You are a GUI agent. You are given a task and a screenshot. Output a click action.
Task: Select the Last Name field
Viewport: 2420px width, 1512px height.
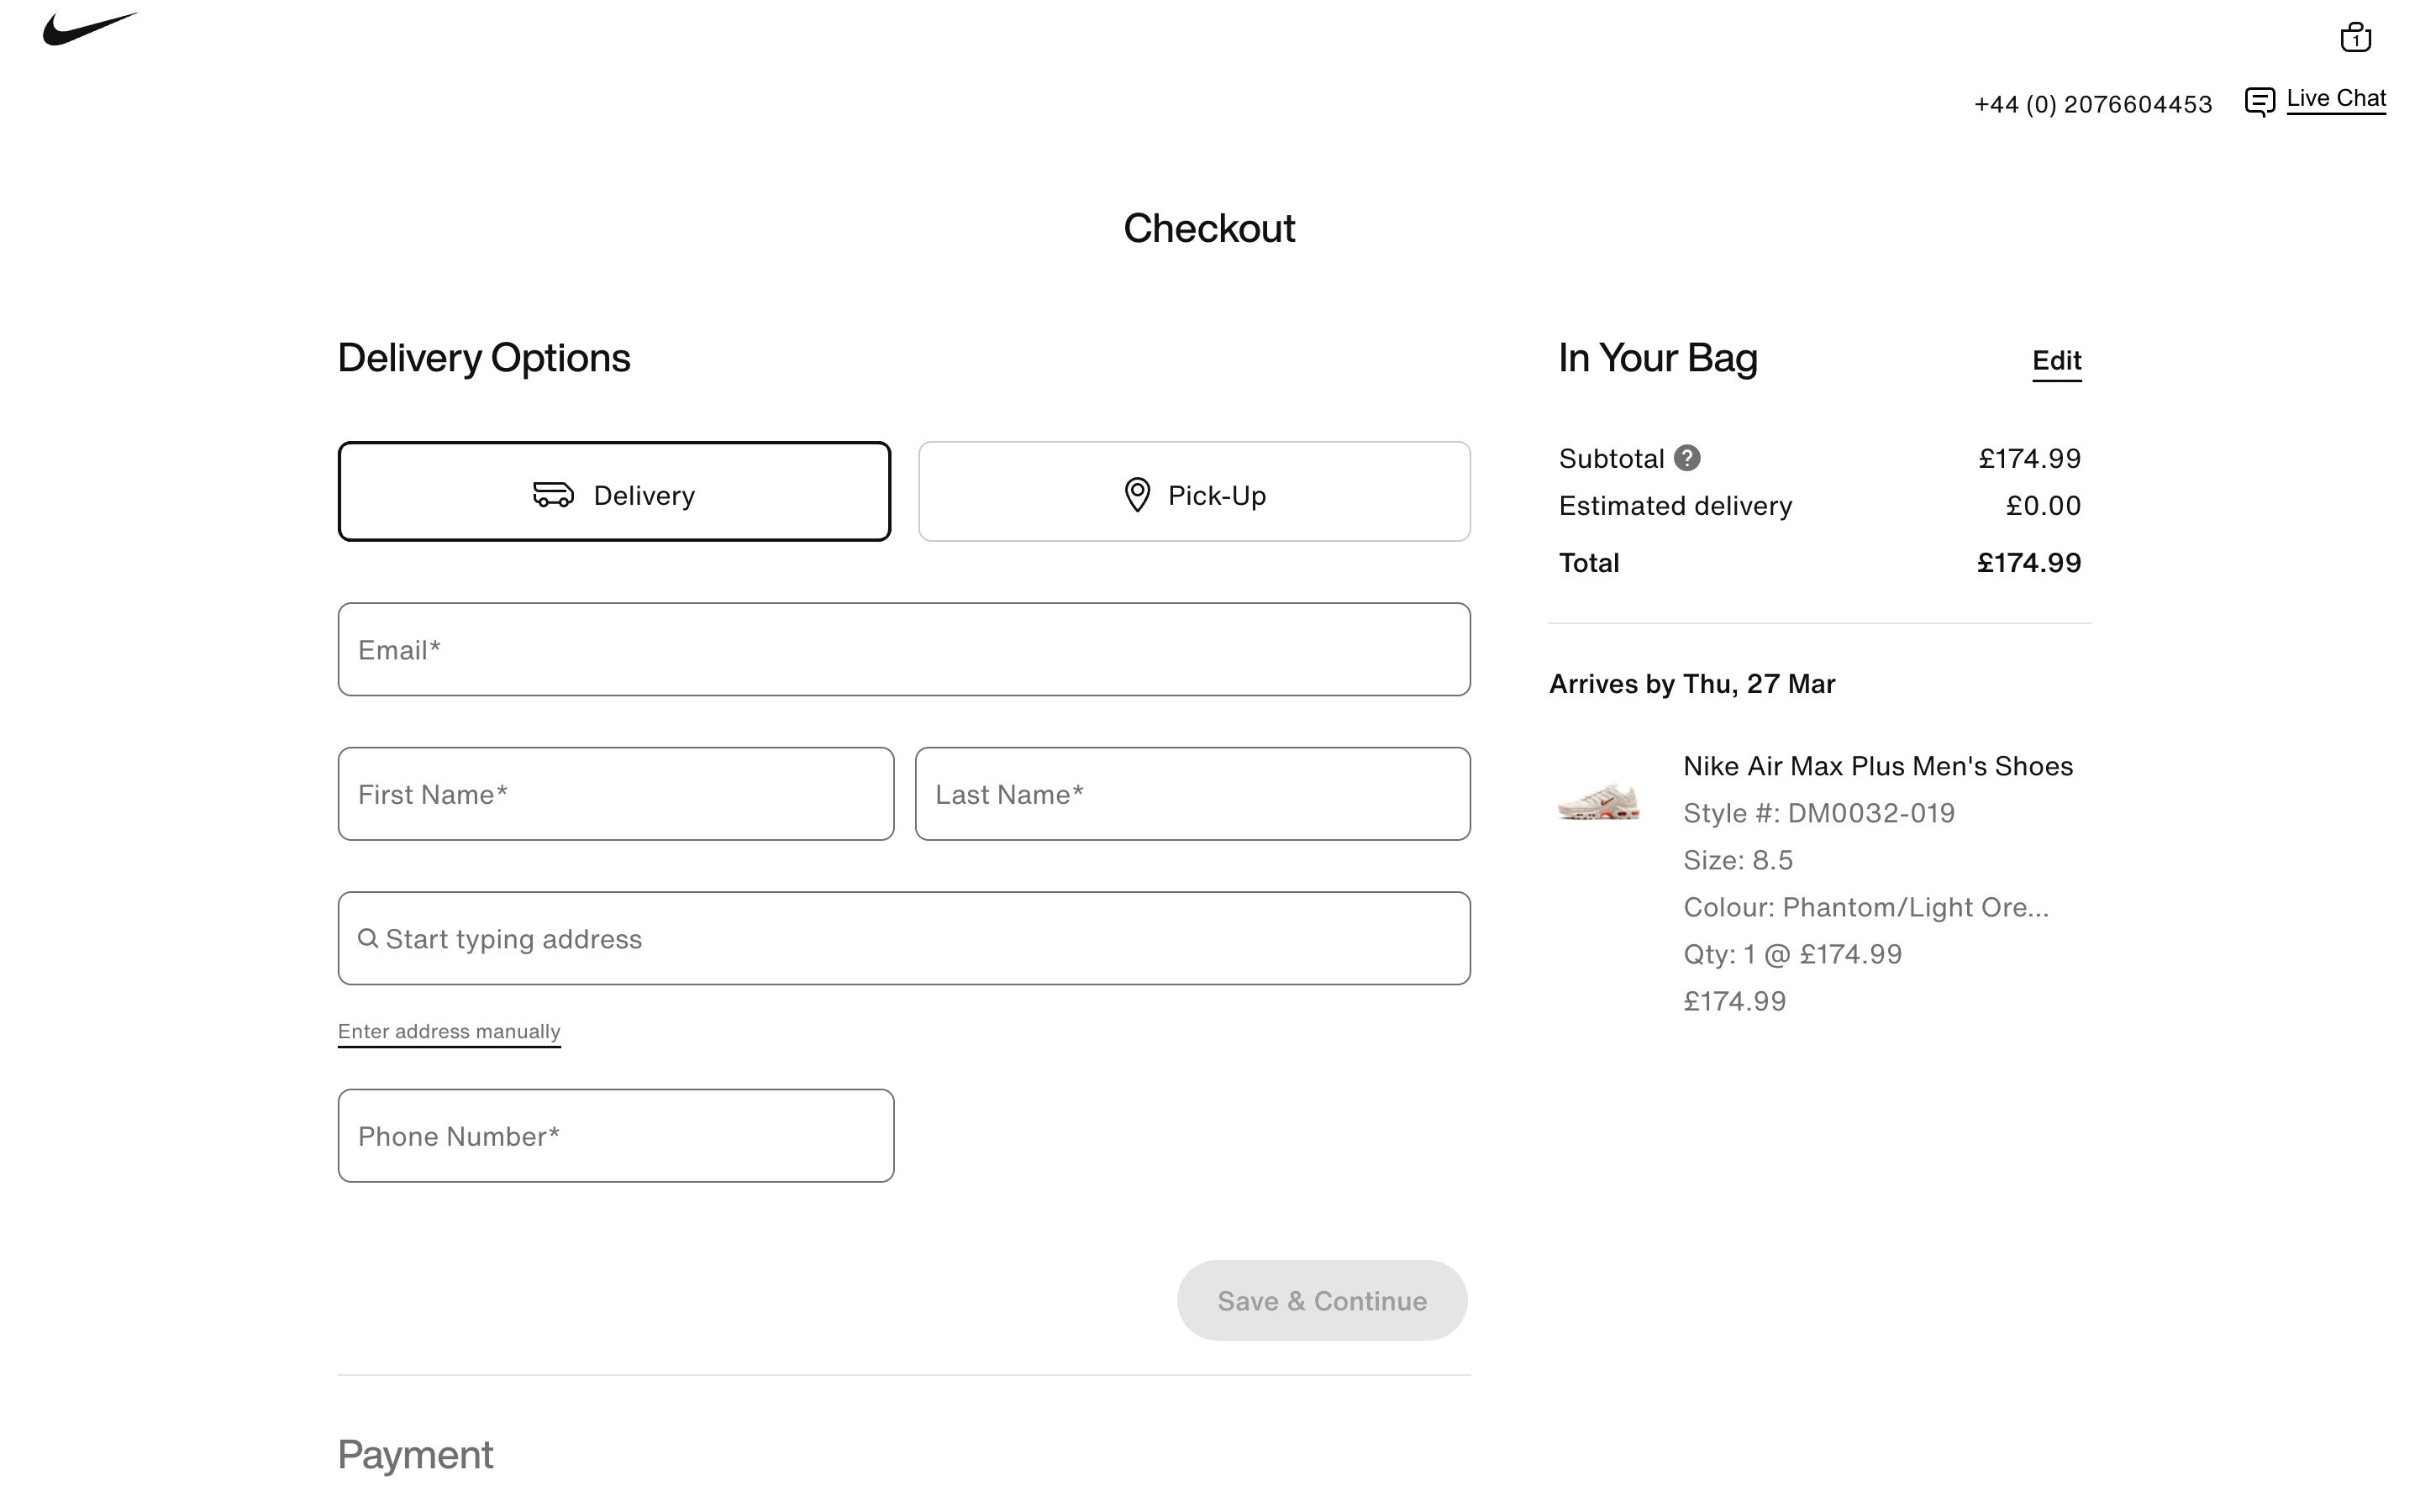pyautogui.click(x=1192, y=793)
